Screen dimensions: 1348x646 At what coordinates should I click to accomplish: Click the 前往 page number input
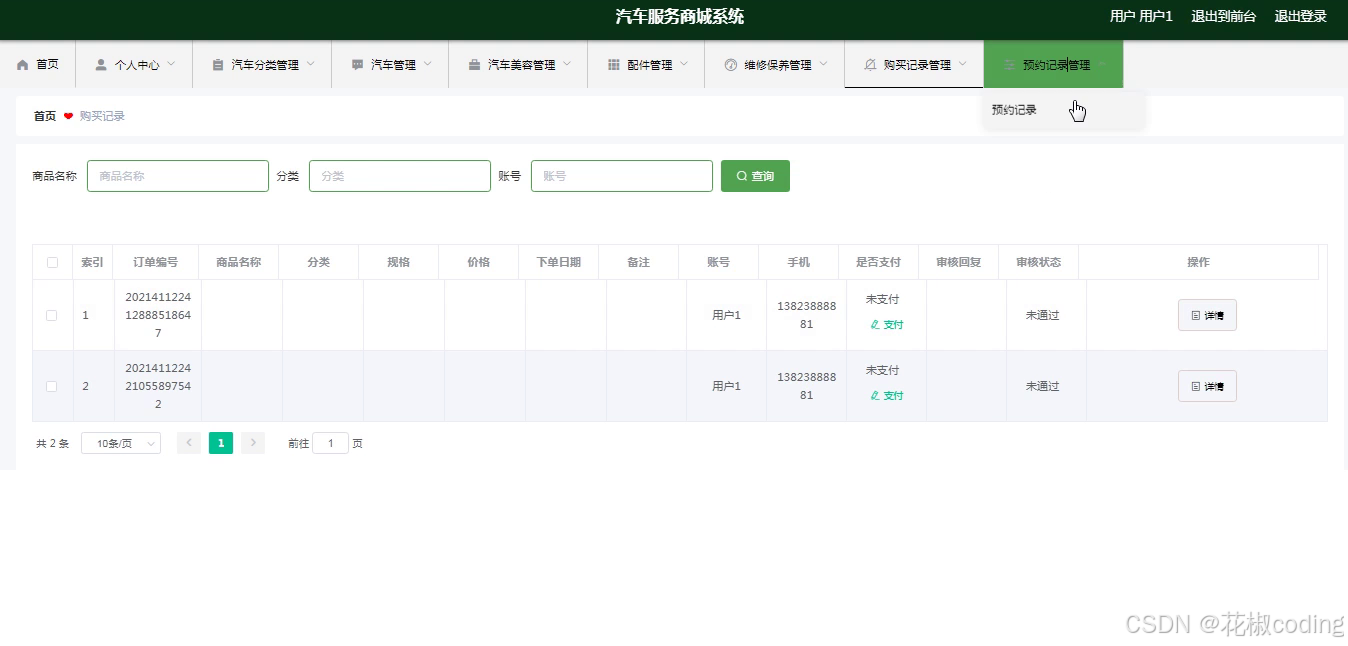[x=330, y=443]
